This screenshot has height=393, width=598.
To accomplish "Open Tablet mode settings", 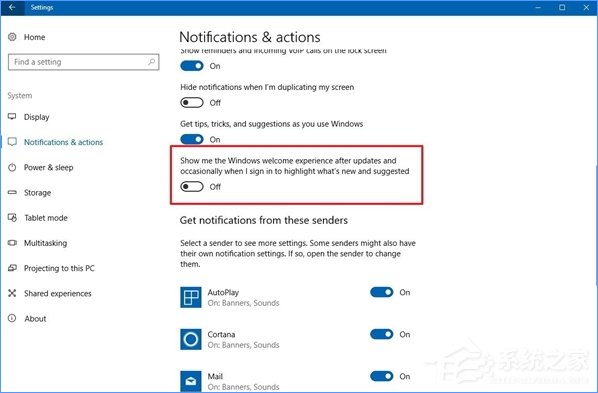I will click(x=46, y=218).
